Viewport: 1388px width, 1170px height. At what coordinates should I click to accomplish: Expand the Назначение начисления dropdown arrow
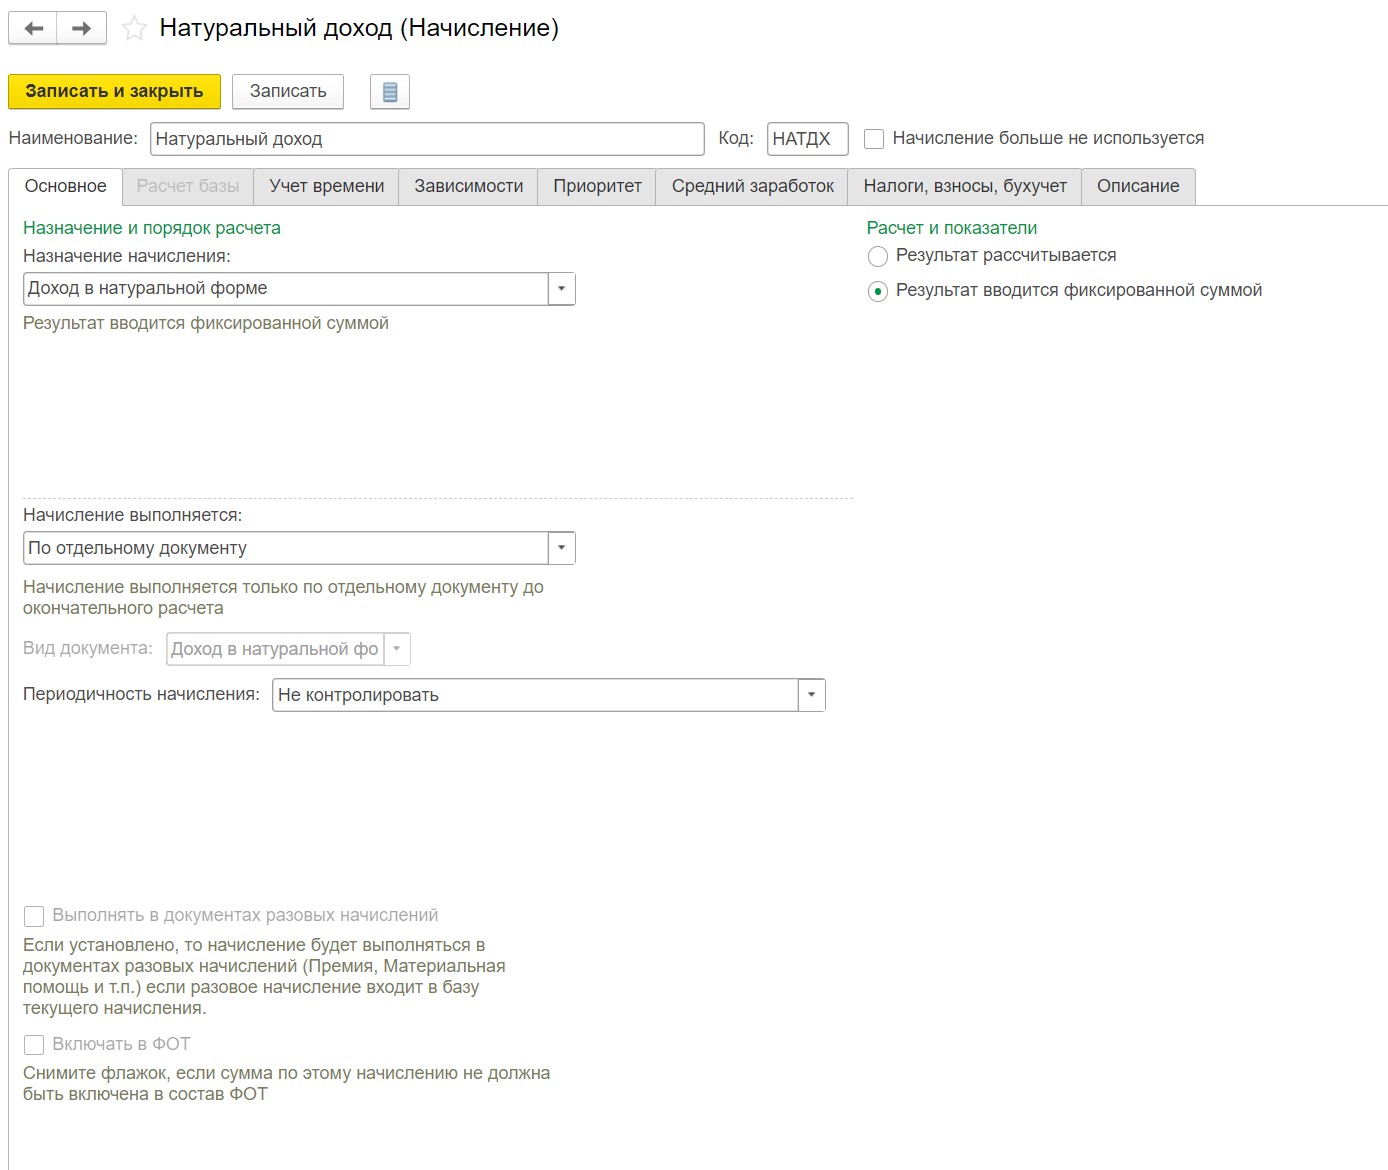click(x=561, y=289)
